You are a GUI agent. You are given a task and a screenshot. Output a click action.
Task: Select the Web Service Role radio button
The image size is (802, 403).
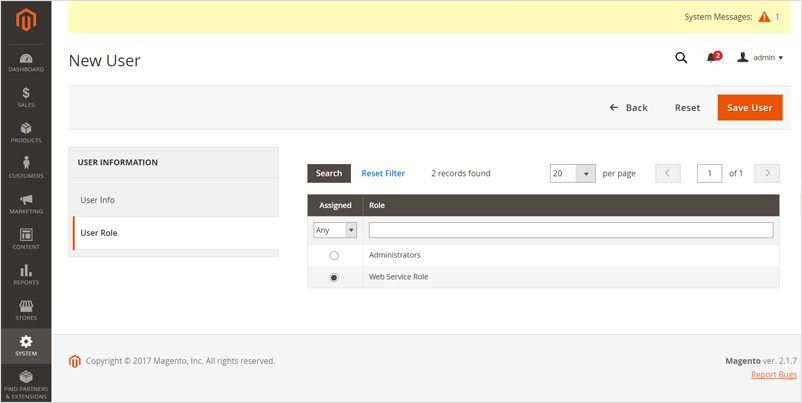pyautogui.click(x=334, y=277)
